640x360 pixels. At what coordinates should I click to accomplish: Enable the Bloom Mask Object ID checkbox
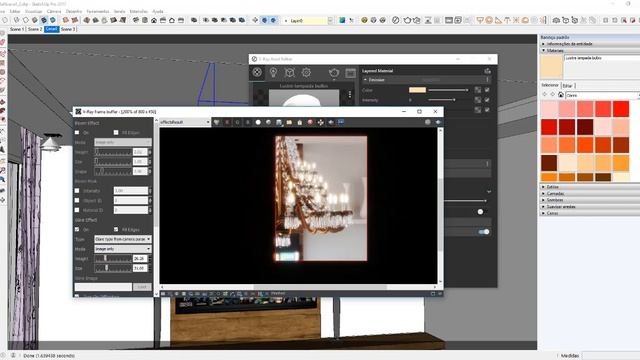pos(77,200)
